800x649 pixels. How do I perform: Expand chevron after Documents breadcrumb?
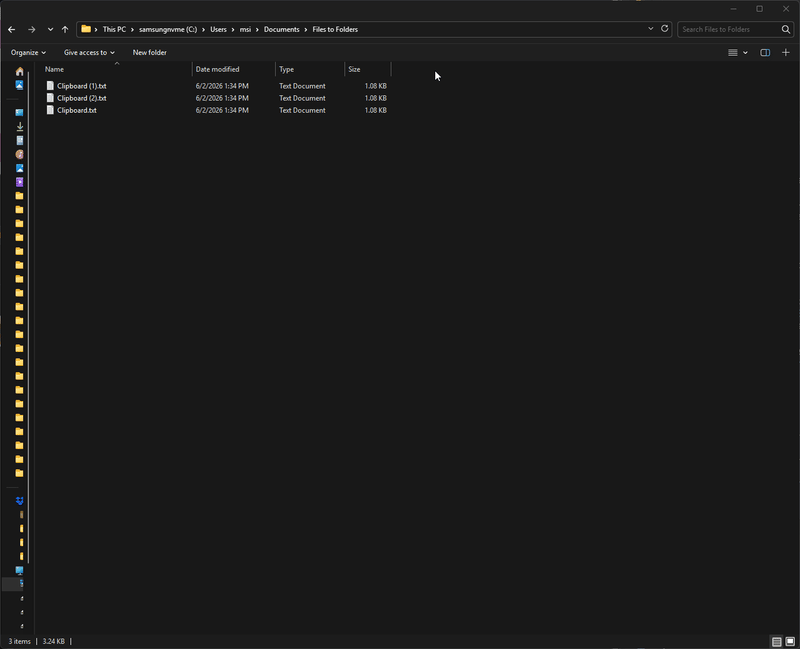click(x=306, y=30)
